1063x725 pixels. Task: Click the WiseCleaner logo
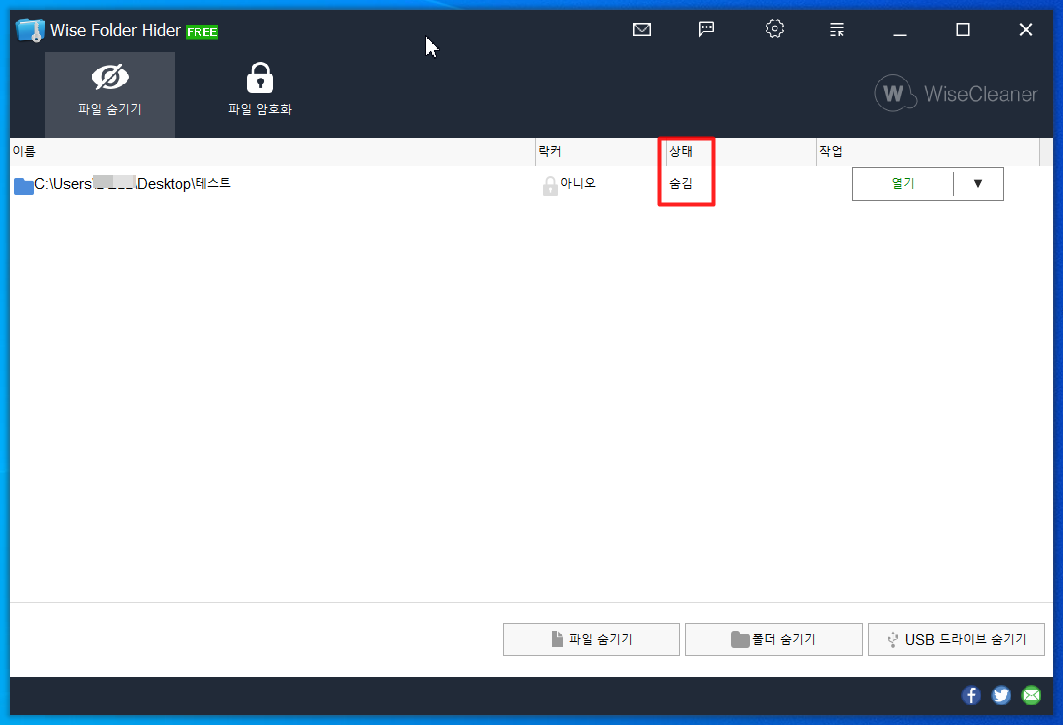pos(955,93)
